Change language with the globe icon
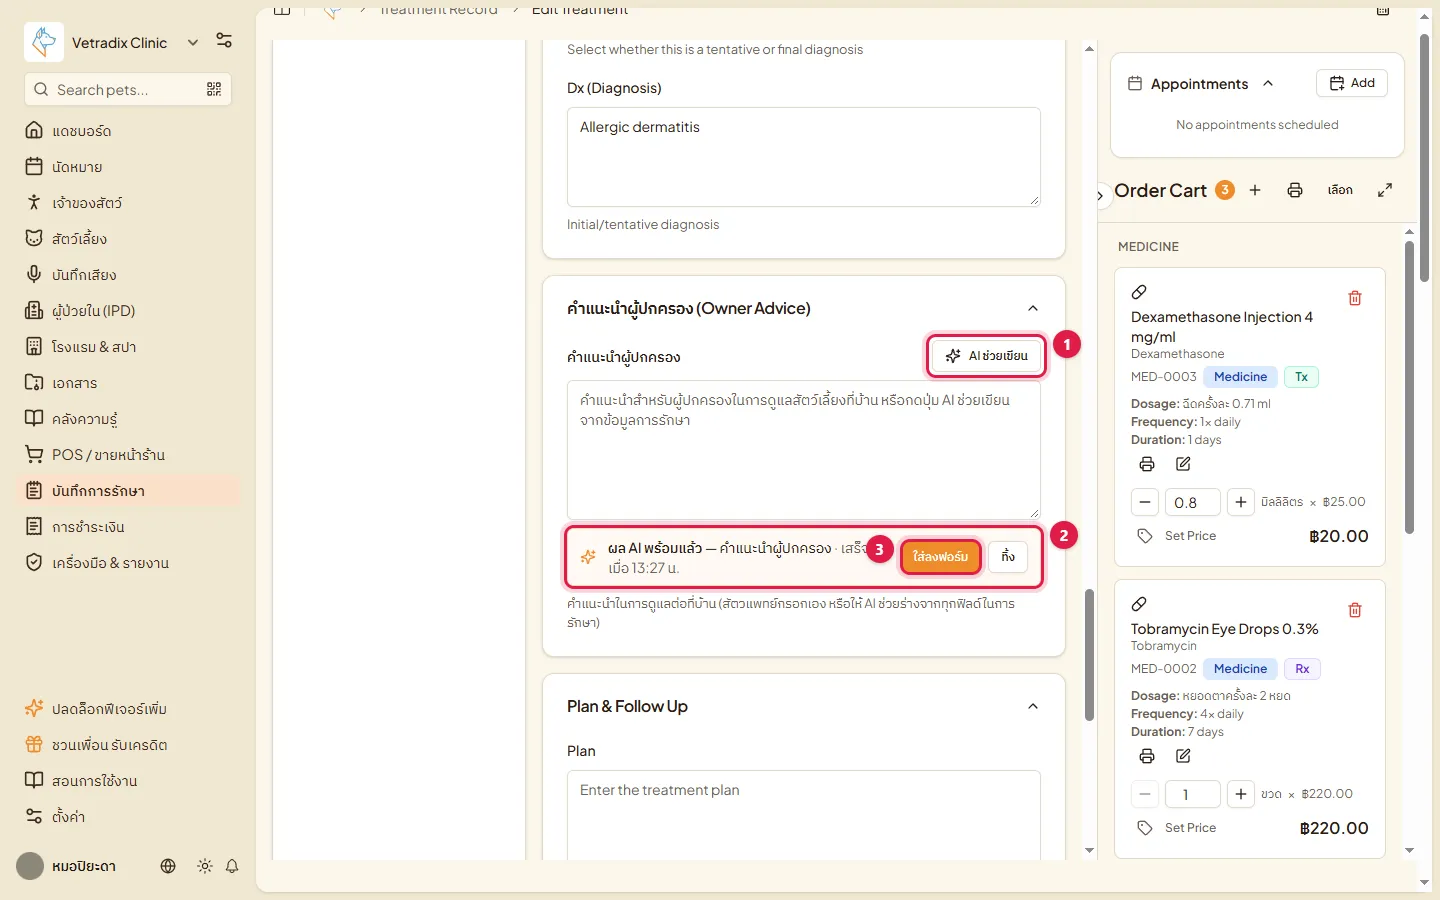The height and width of the screenshot is (900, 1440). point(168,866)
